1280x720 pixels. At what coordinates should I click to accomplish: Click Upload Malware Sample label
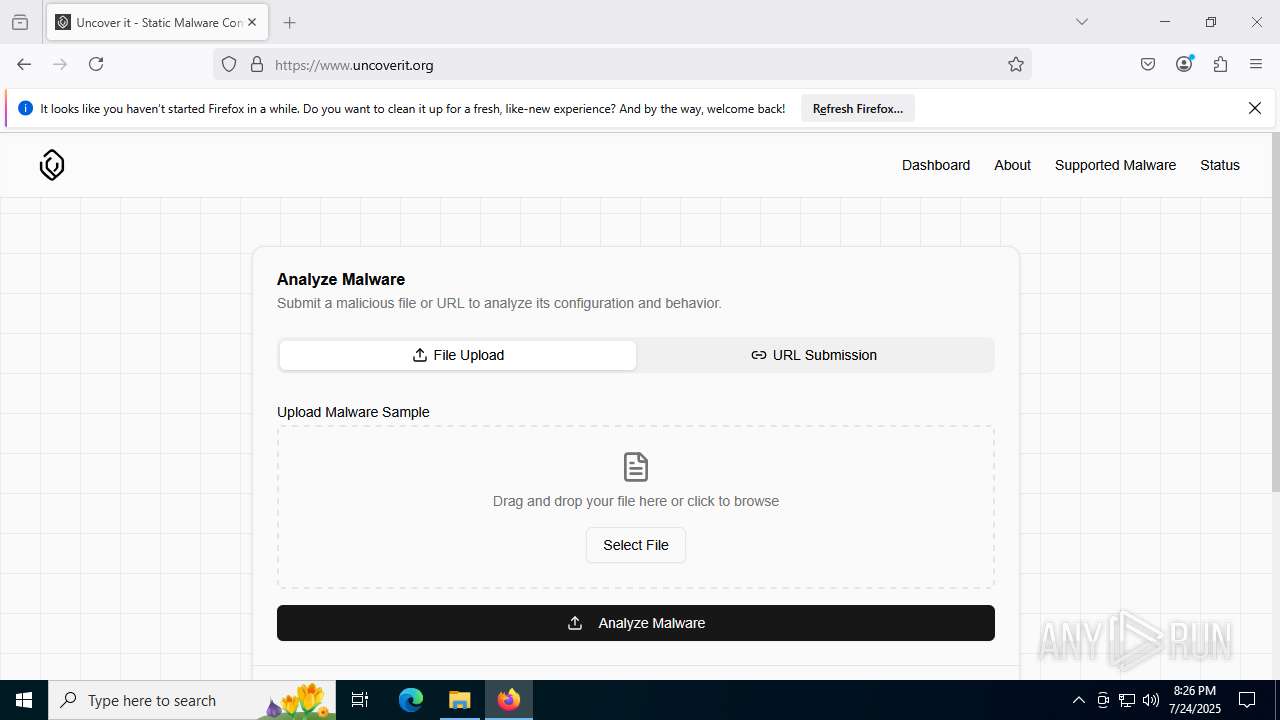click(x=353, y=412)
